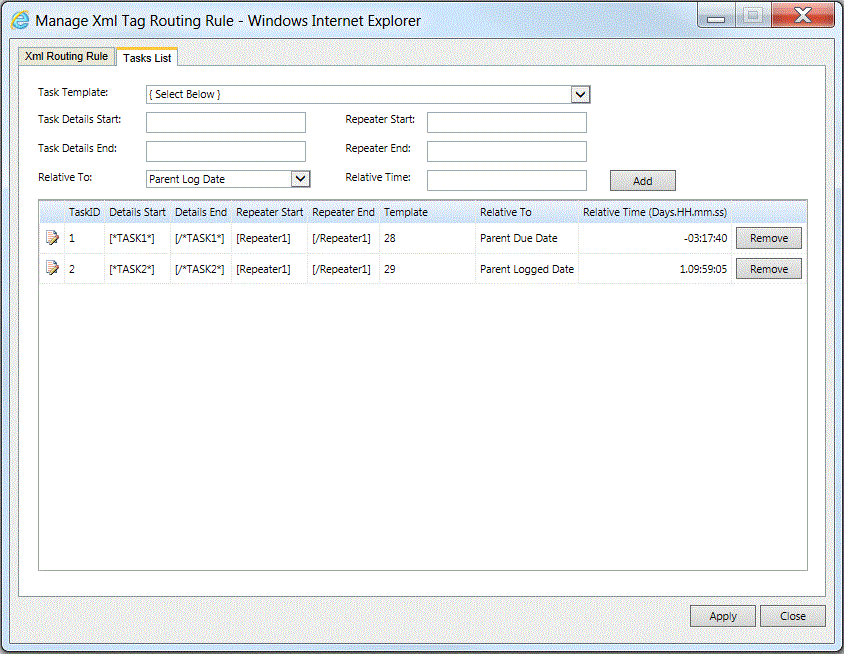Switch to the Xml Routing Rule tab
The width and height of the screenshot is (844, 654).
coord(65,56)
